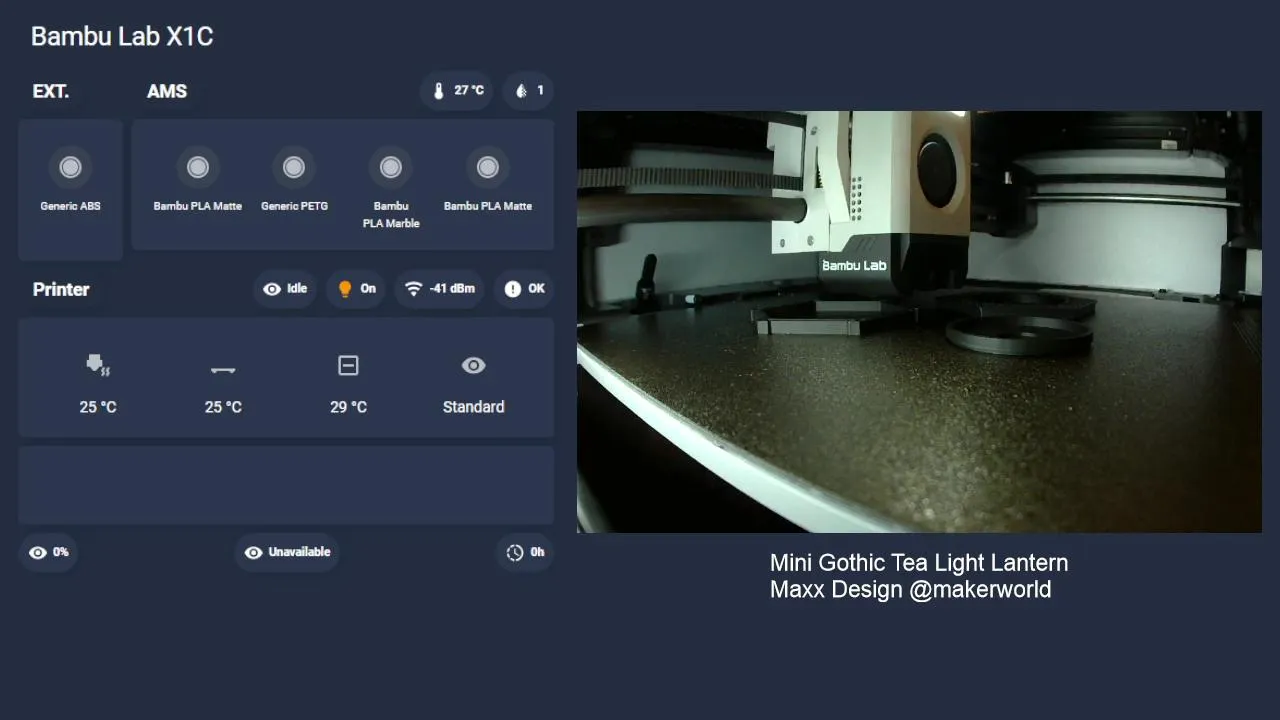Click the nozzle 25 °C value

pyautogui.click(x=98, y=407)
